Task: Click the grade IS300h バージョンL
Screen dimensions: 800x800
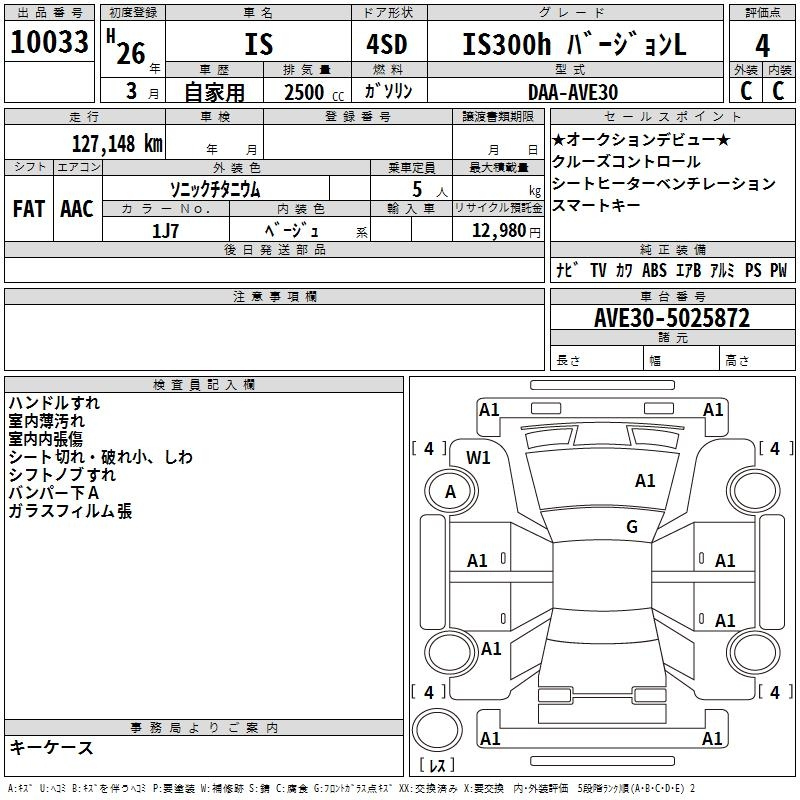Action: click(574, 43)
